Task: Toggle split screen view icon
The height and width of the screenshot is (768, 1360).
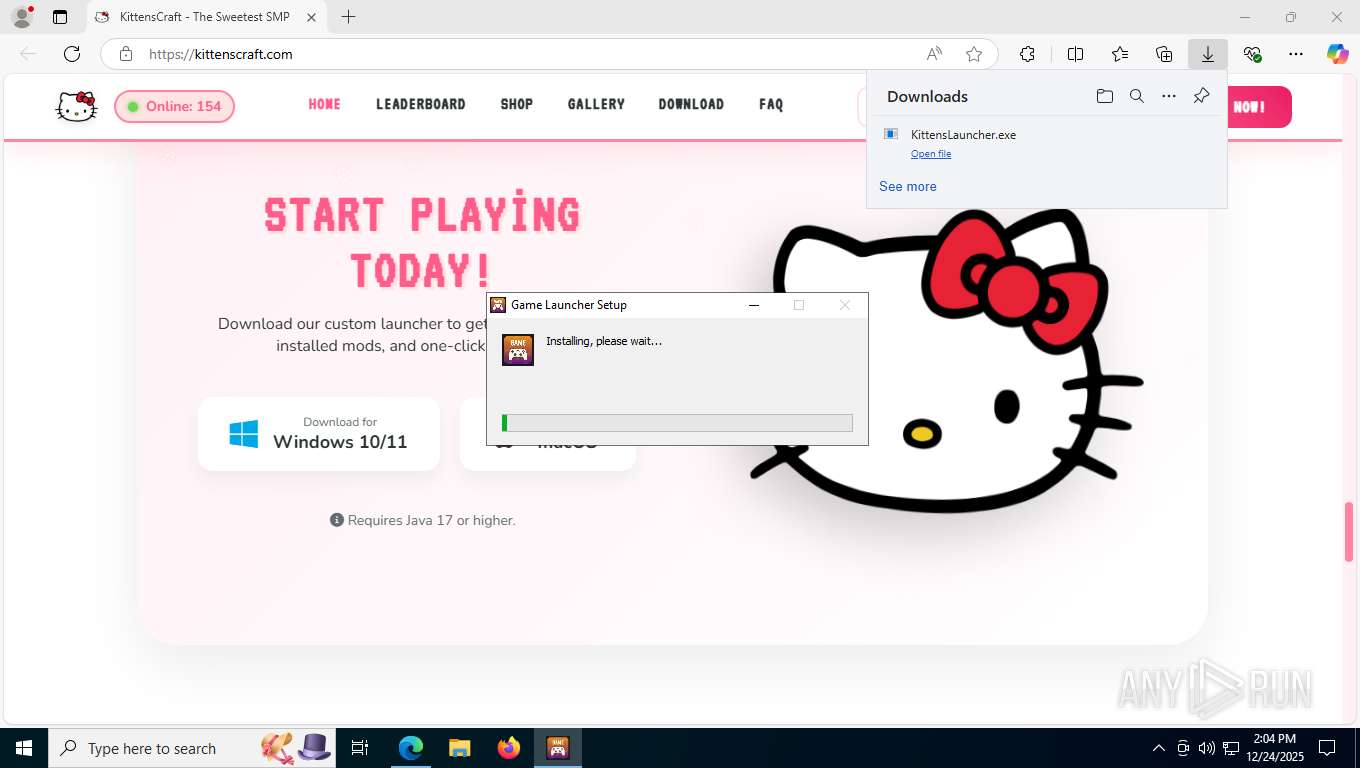Action: (x=1076, y=54)
